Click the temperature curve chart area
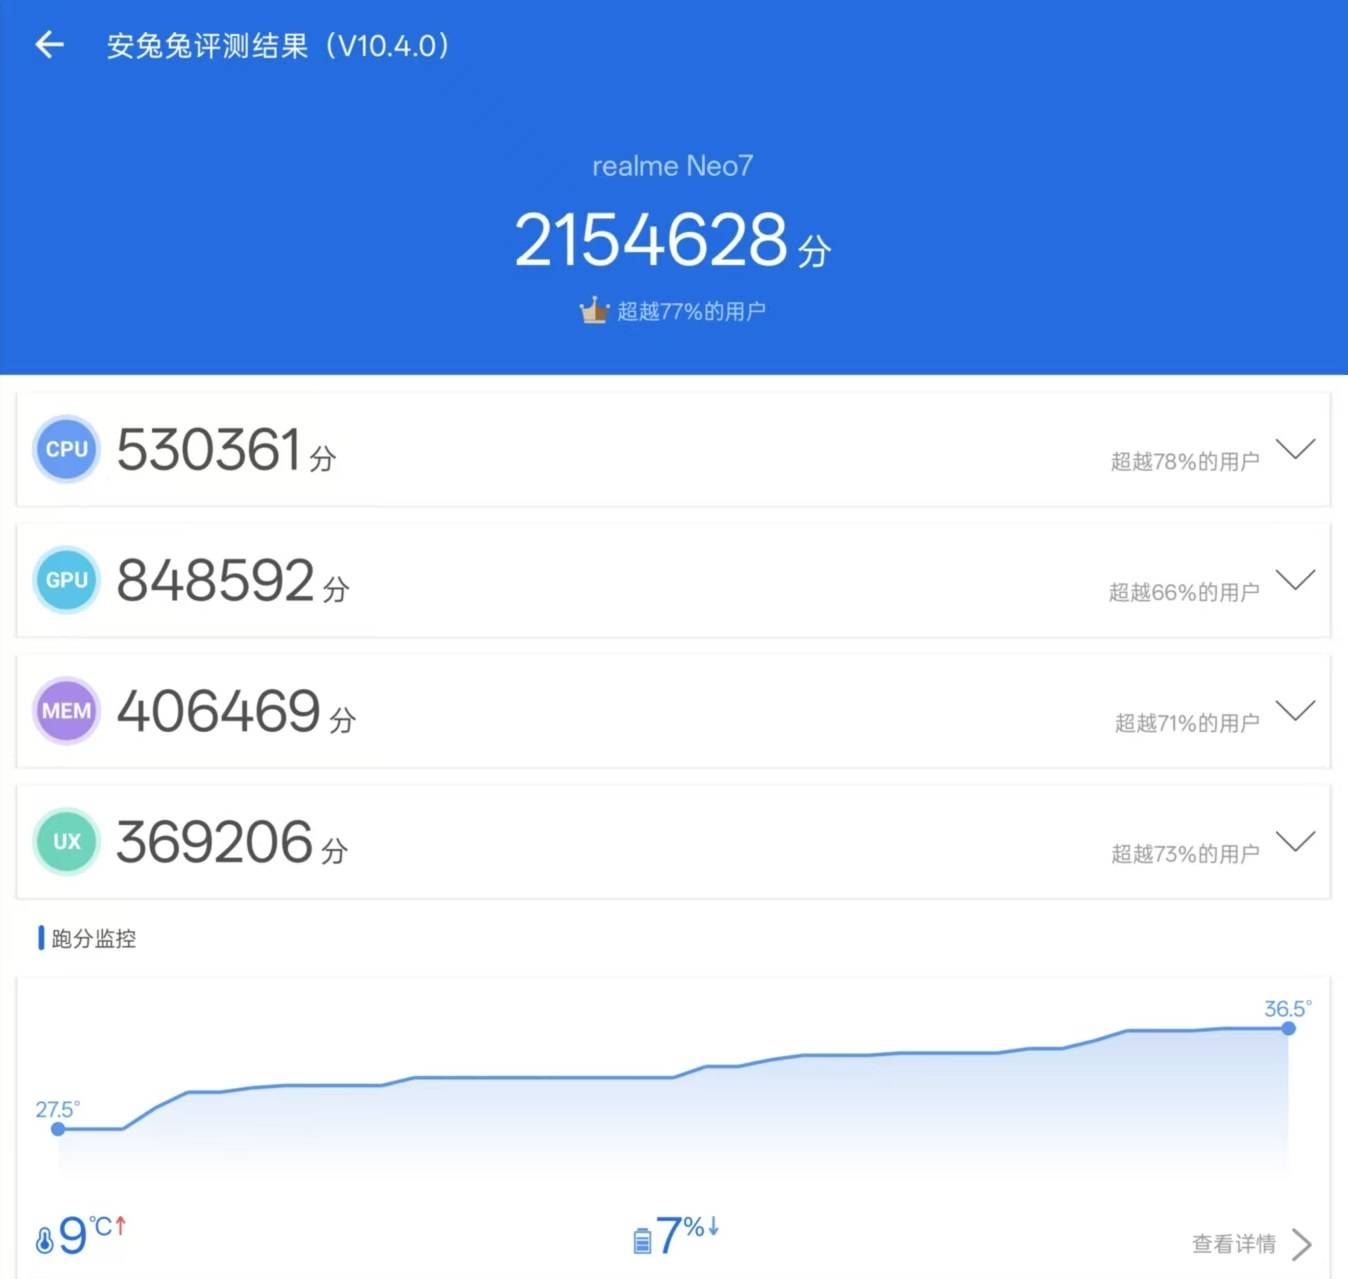The width and height of the screenshot is (1348, 1279). [x=673, y=1090]
